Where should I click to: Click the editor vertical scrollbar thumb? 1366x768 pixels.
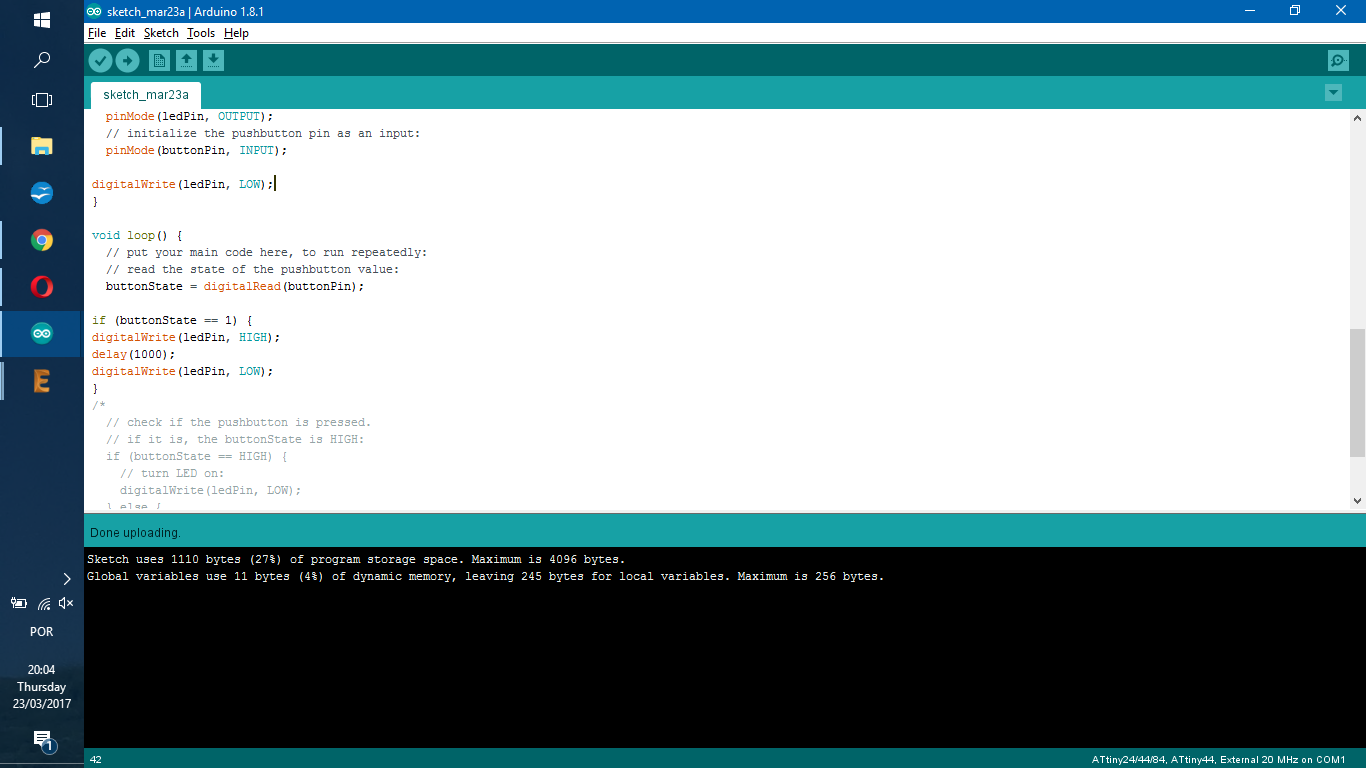(1357, 392)
